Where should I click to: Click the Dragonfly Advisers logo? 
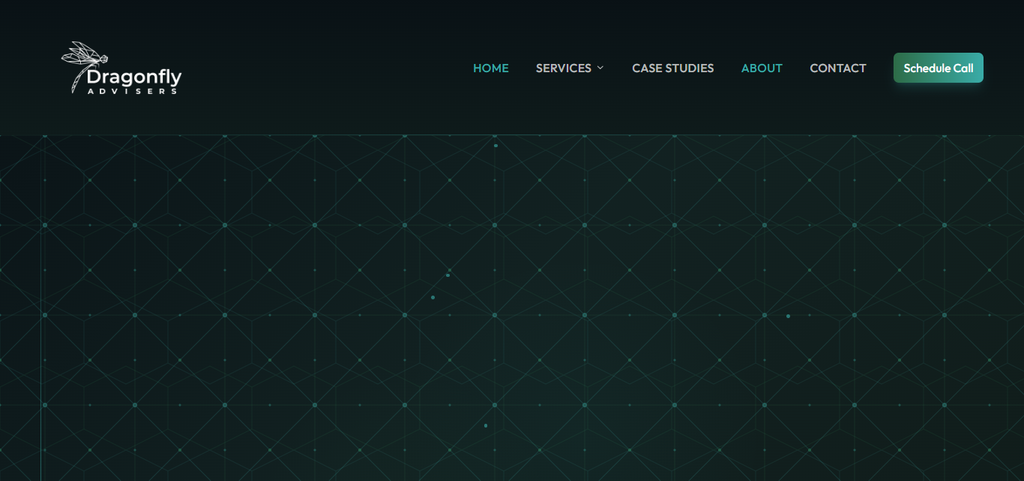pyautogui.click(x=121, y=68)
